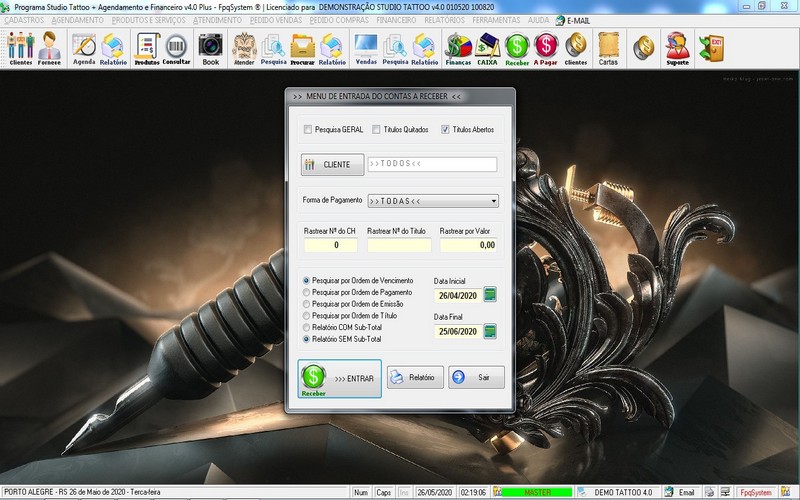Open the Fornece supplier icon

tap(49, 48)
